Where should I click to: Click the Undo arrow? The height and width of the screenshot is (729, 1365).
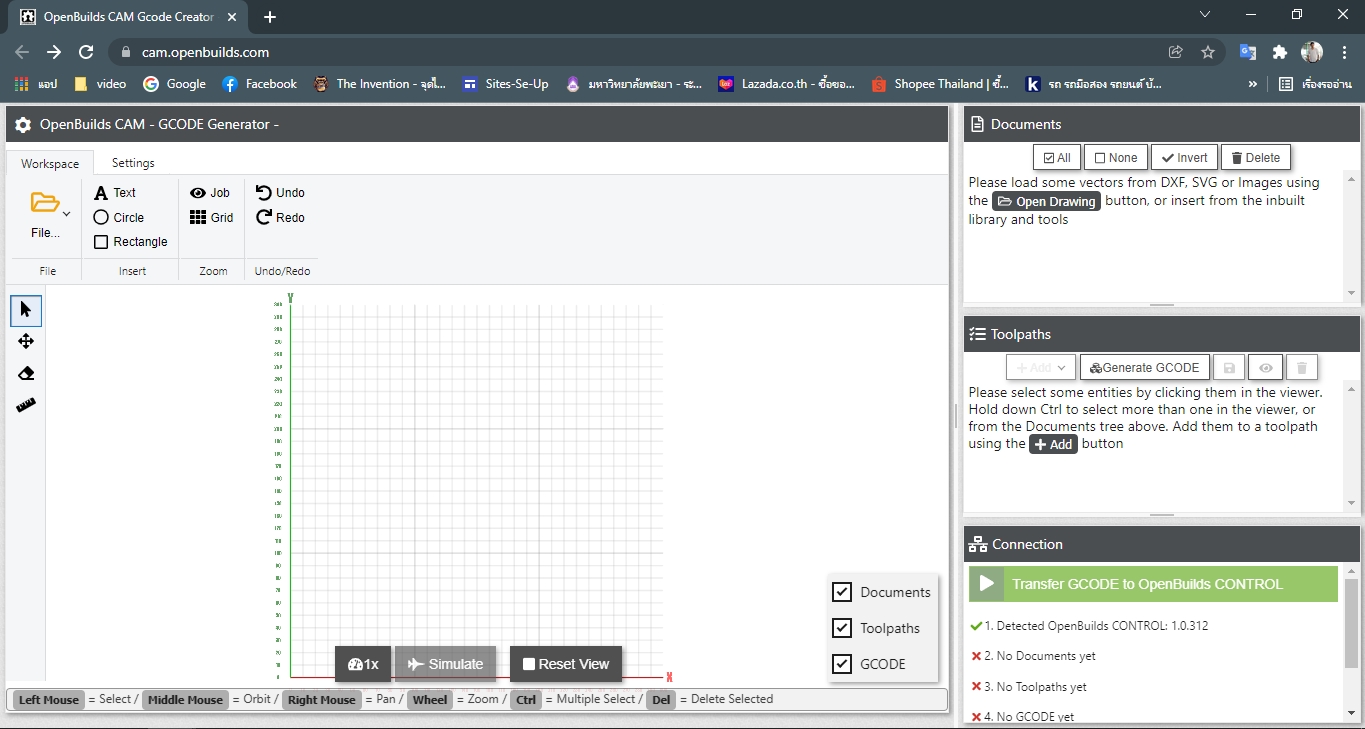coord(280,192)
